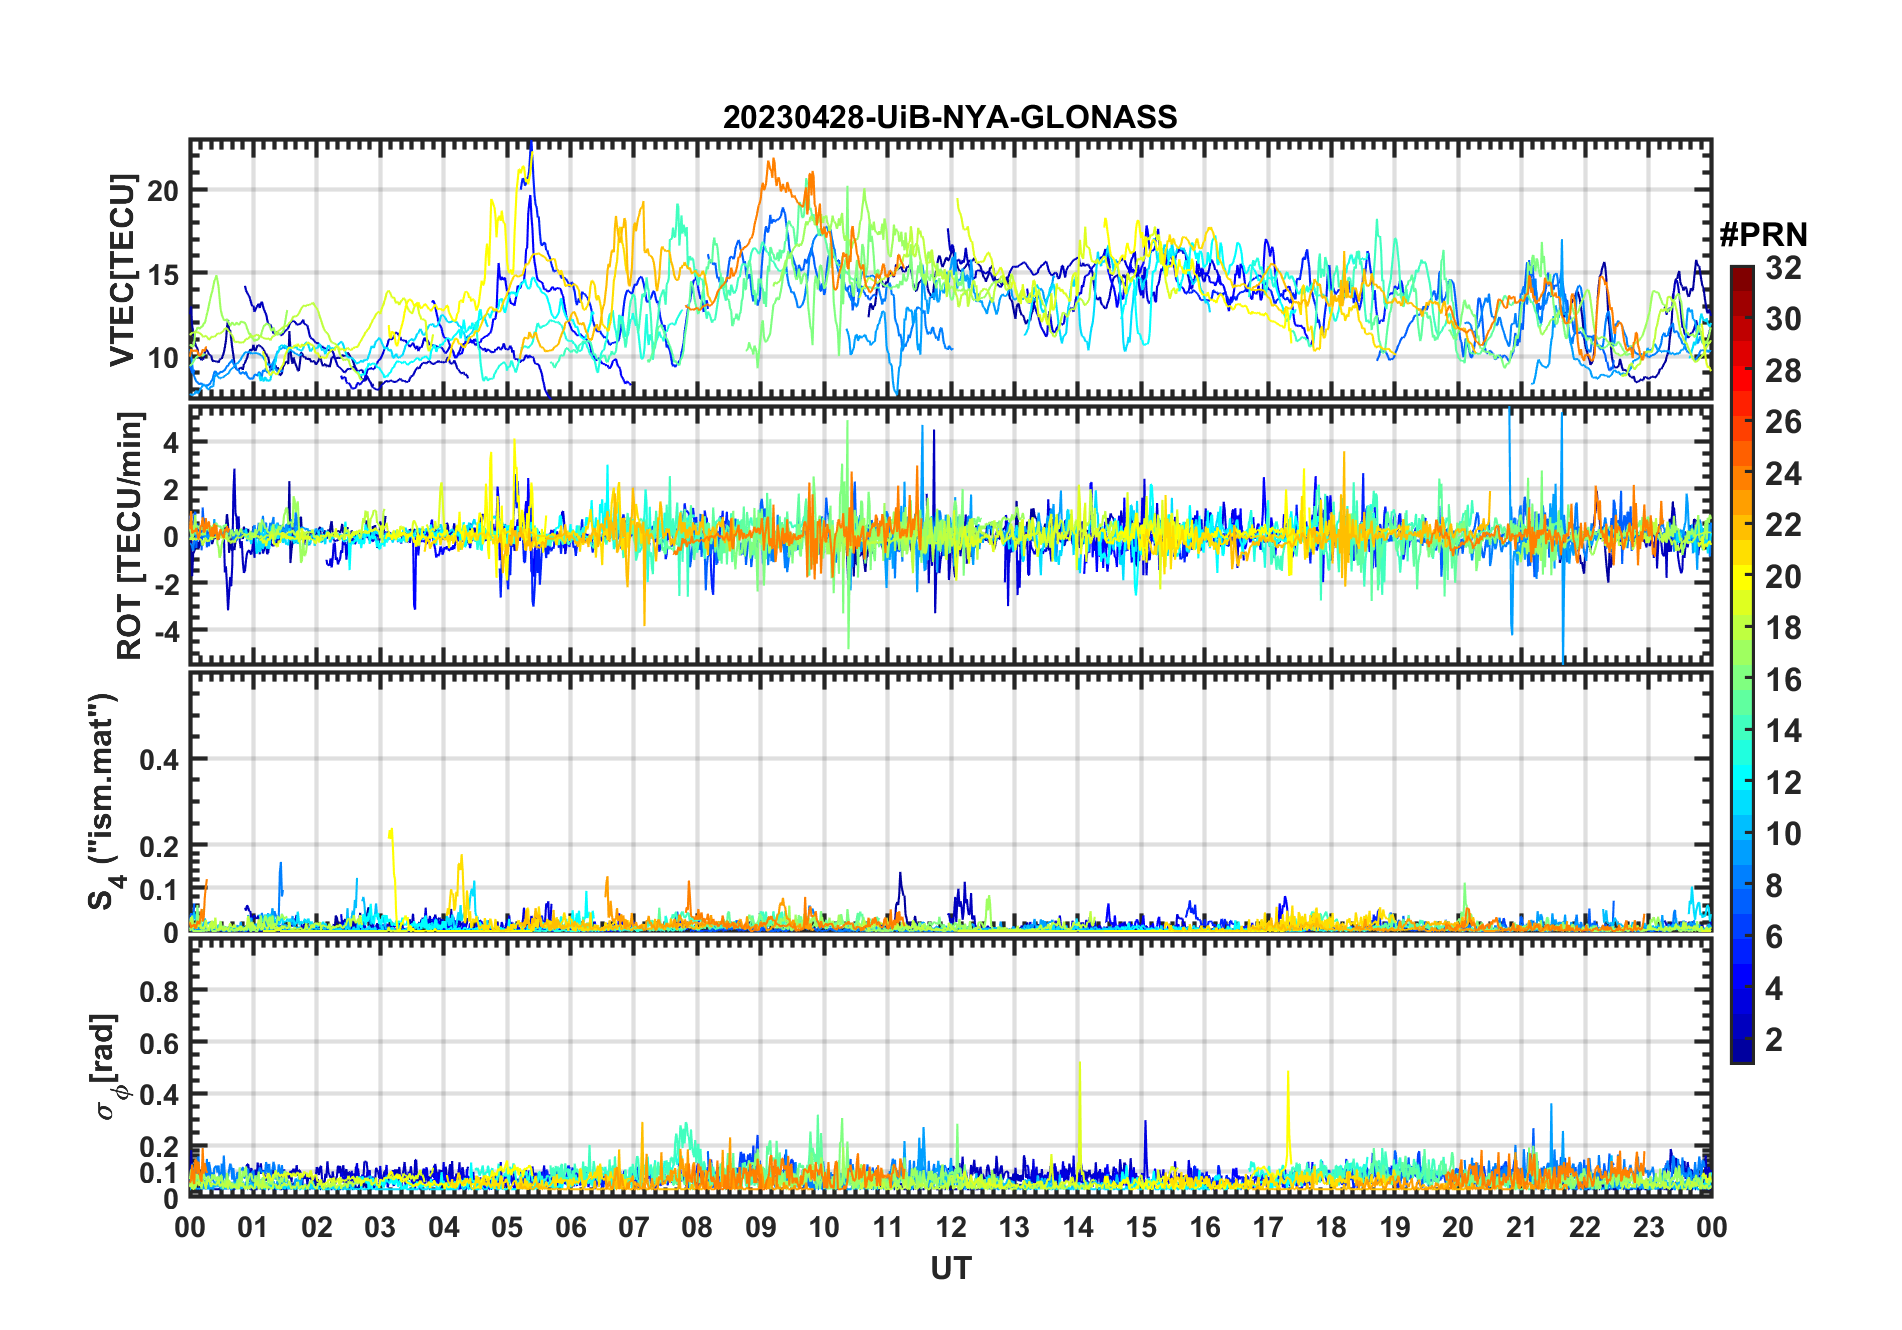The width and height of the screenshot is (1902, 1330).
Task: Select colorbar tick label 16
Action: [x=1783, y=680]
